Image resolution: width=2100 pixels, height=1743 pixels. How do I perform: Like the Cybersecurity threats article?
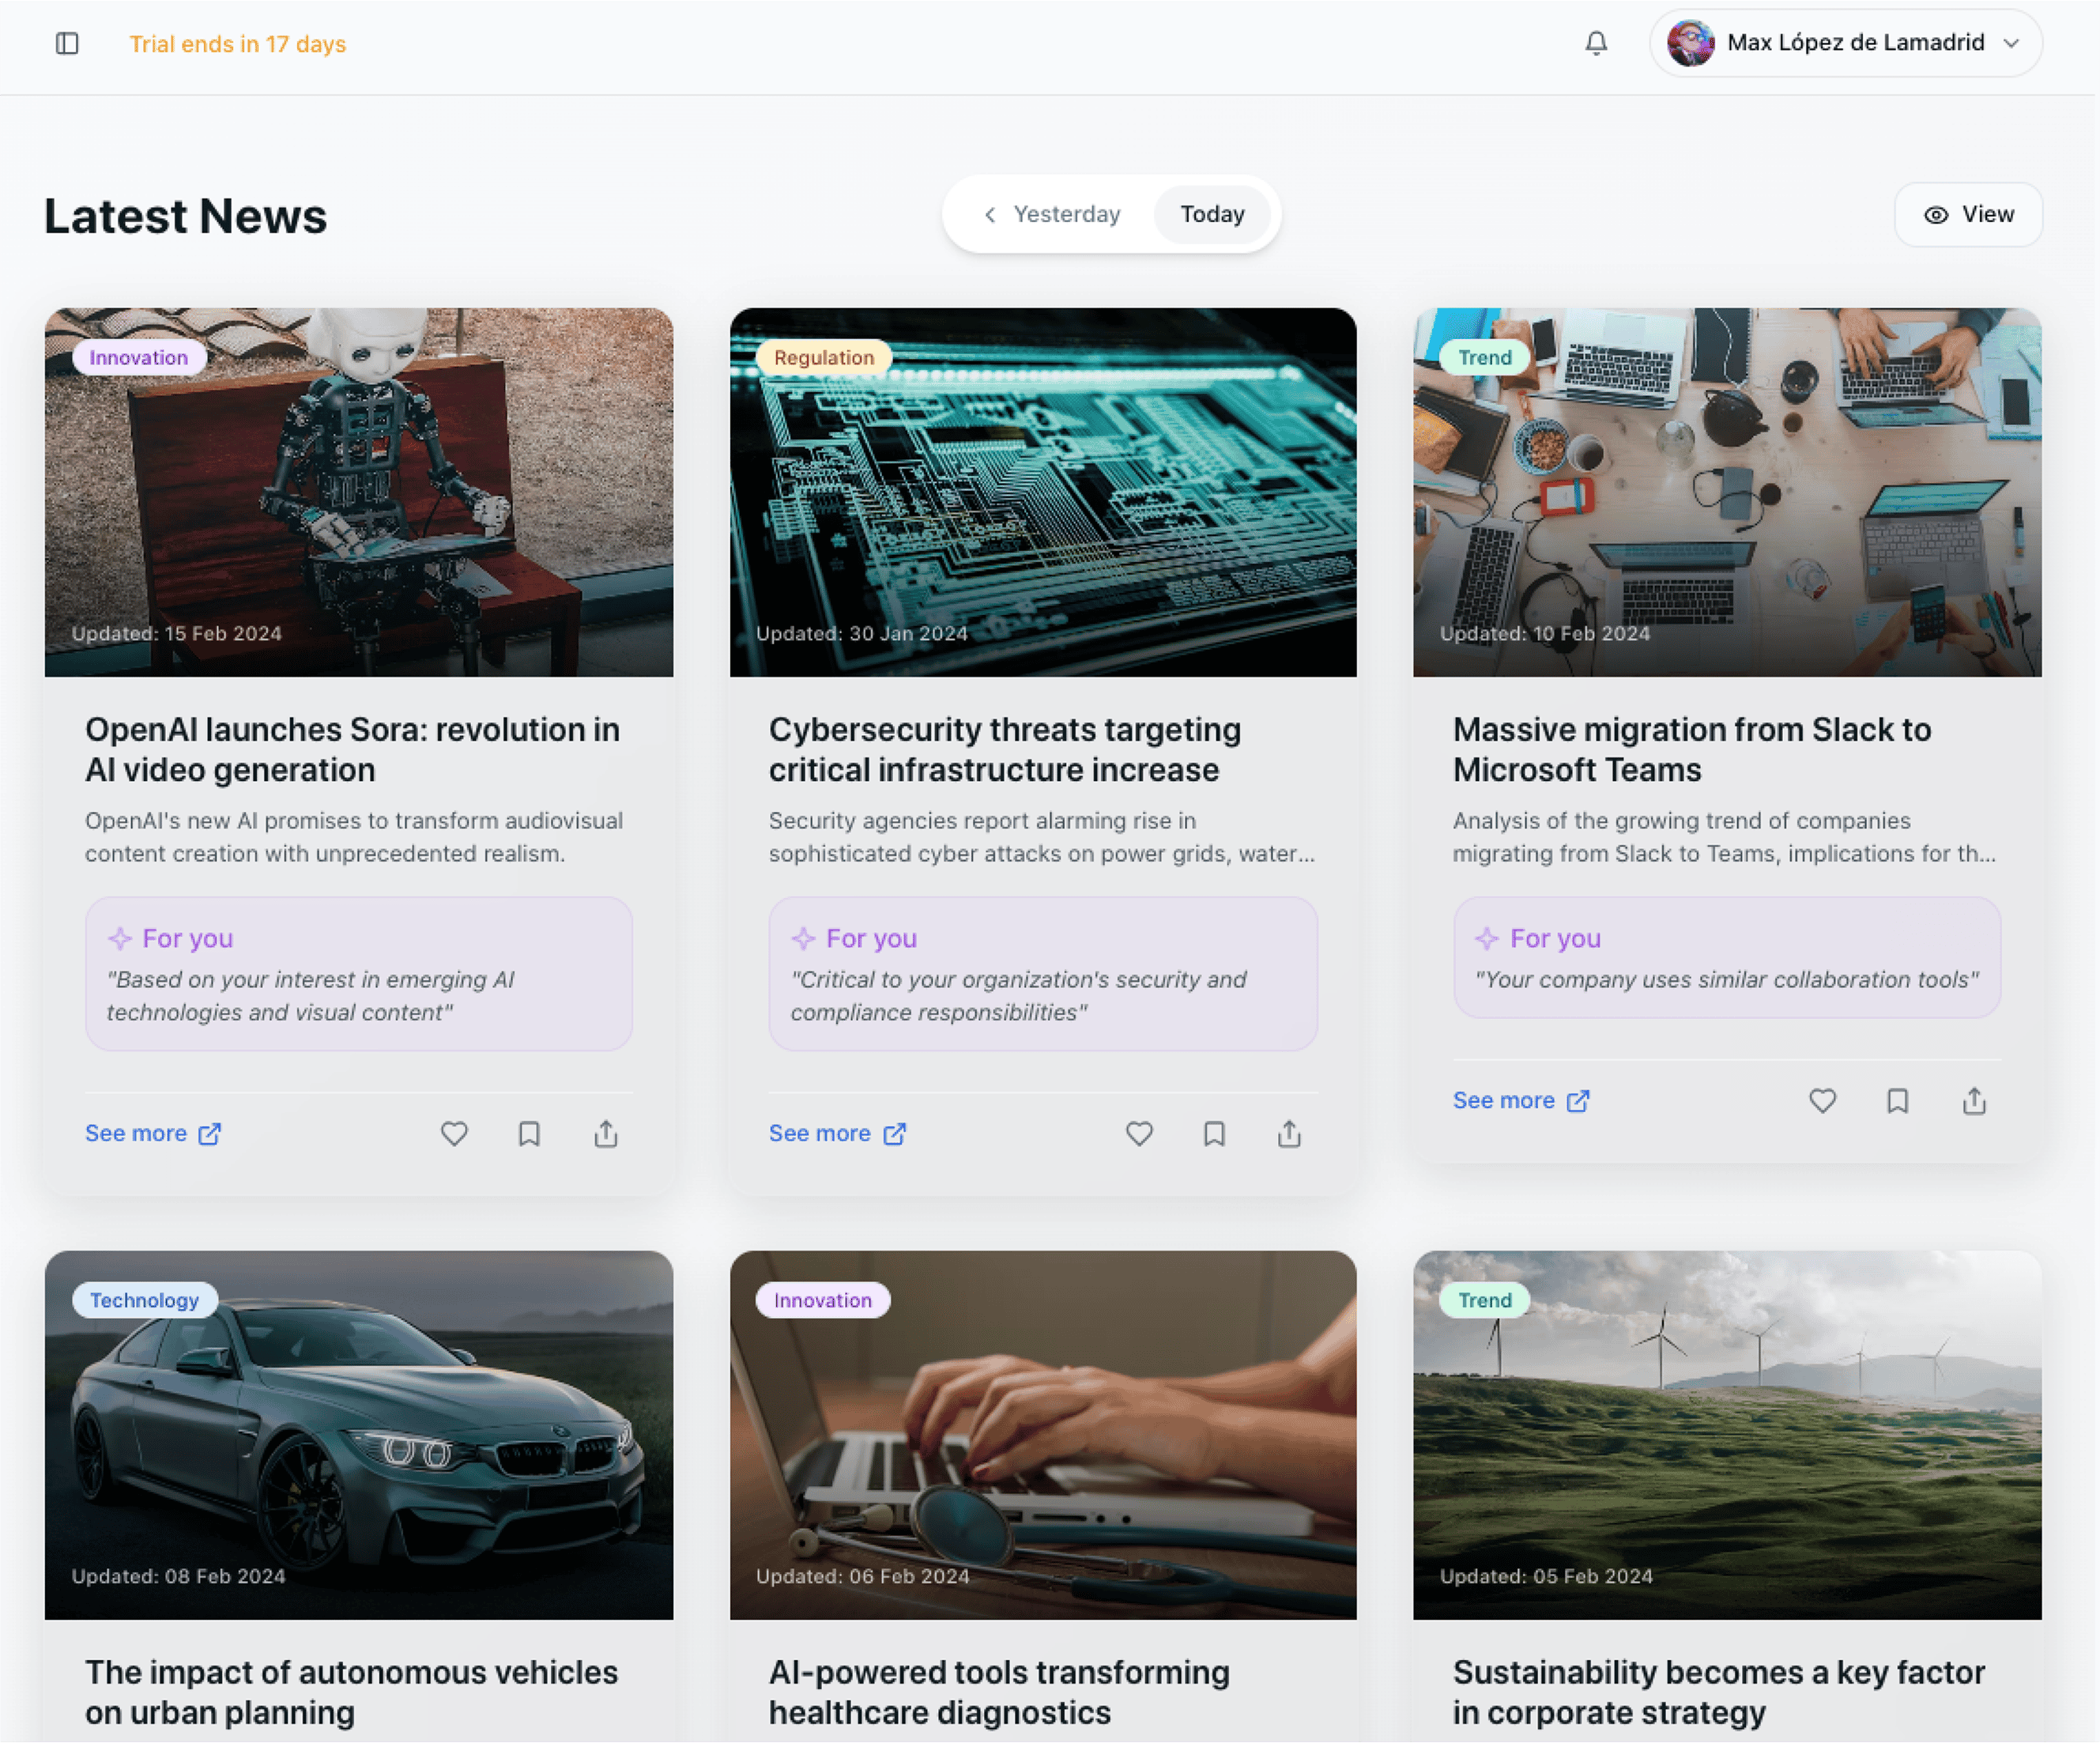[x=1139, y=1133]
